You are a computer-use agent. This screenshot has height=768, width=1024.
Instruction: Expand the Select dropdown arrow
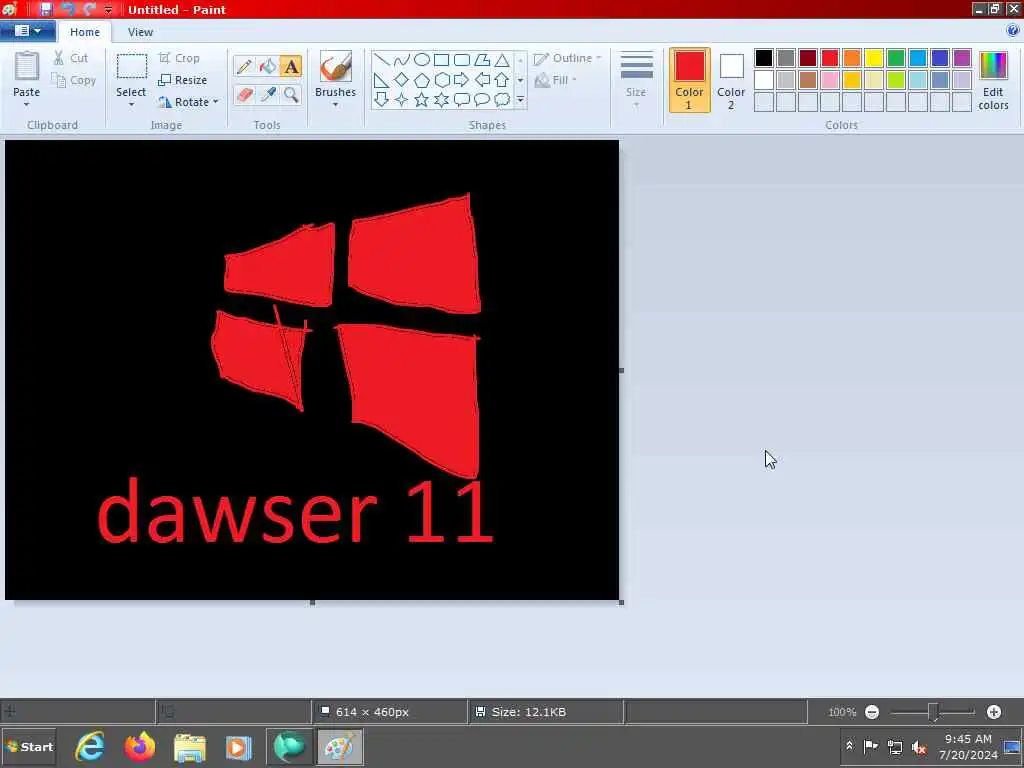pyautogui.click(x=131, y=104)
